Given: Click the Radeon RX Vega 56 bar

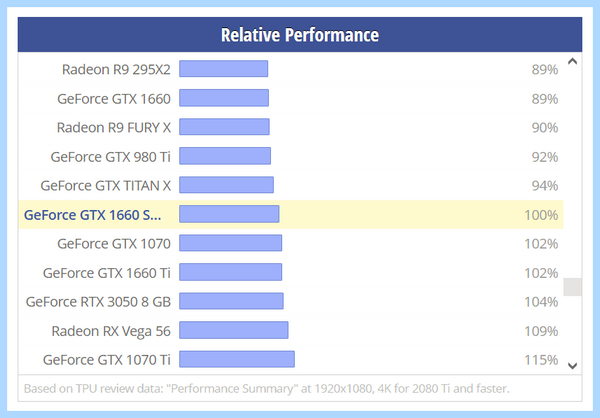Looking at the screenshot, I should (234, 330).
